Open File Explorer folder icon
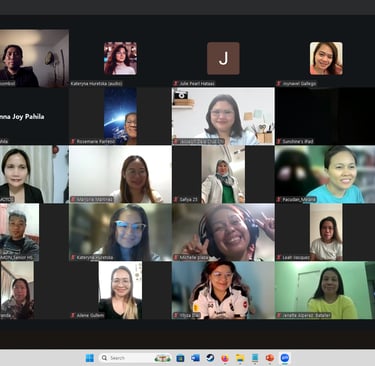 click(240, 358)
